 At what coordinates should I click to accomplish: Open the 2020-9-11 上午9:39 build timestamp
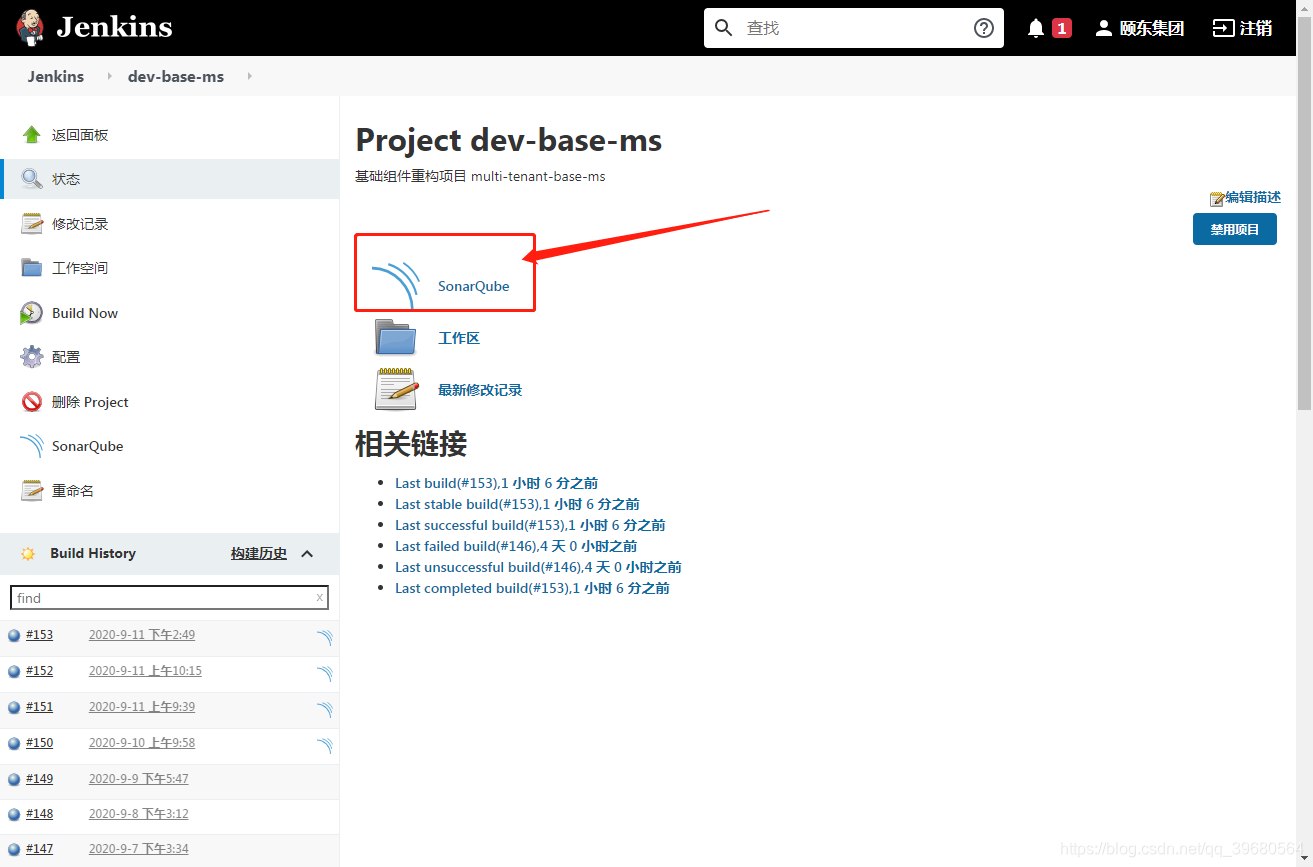142,707
